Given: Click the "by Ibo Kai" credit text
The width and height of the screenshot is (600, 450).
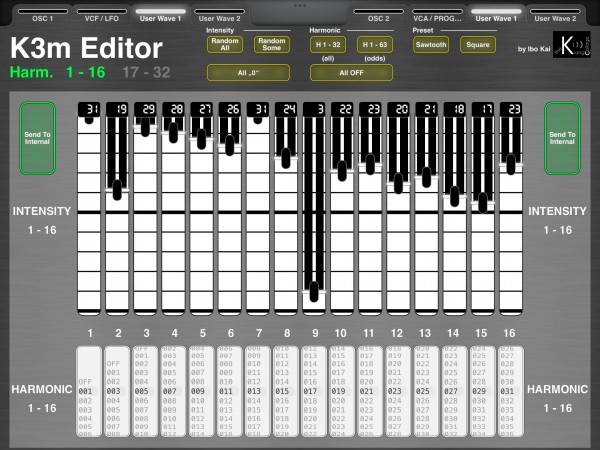Looking at the screenshot, I should [x=534, y=49].
